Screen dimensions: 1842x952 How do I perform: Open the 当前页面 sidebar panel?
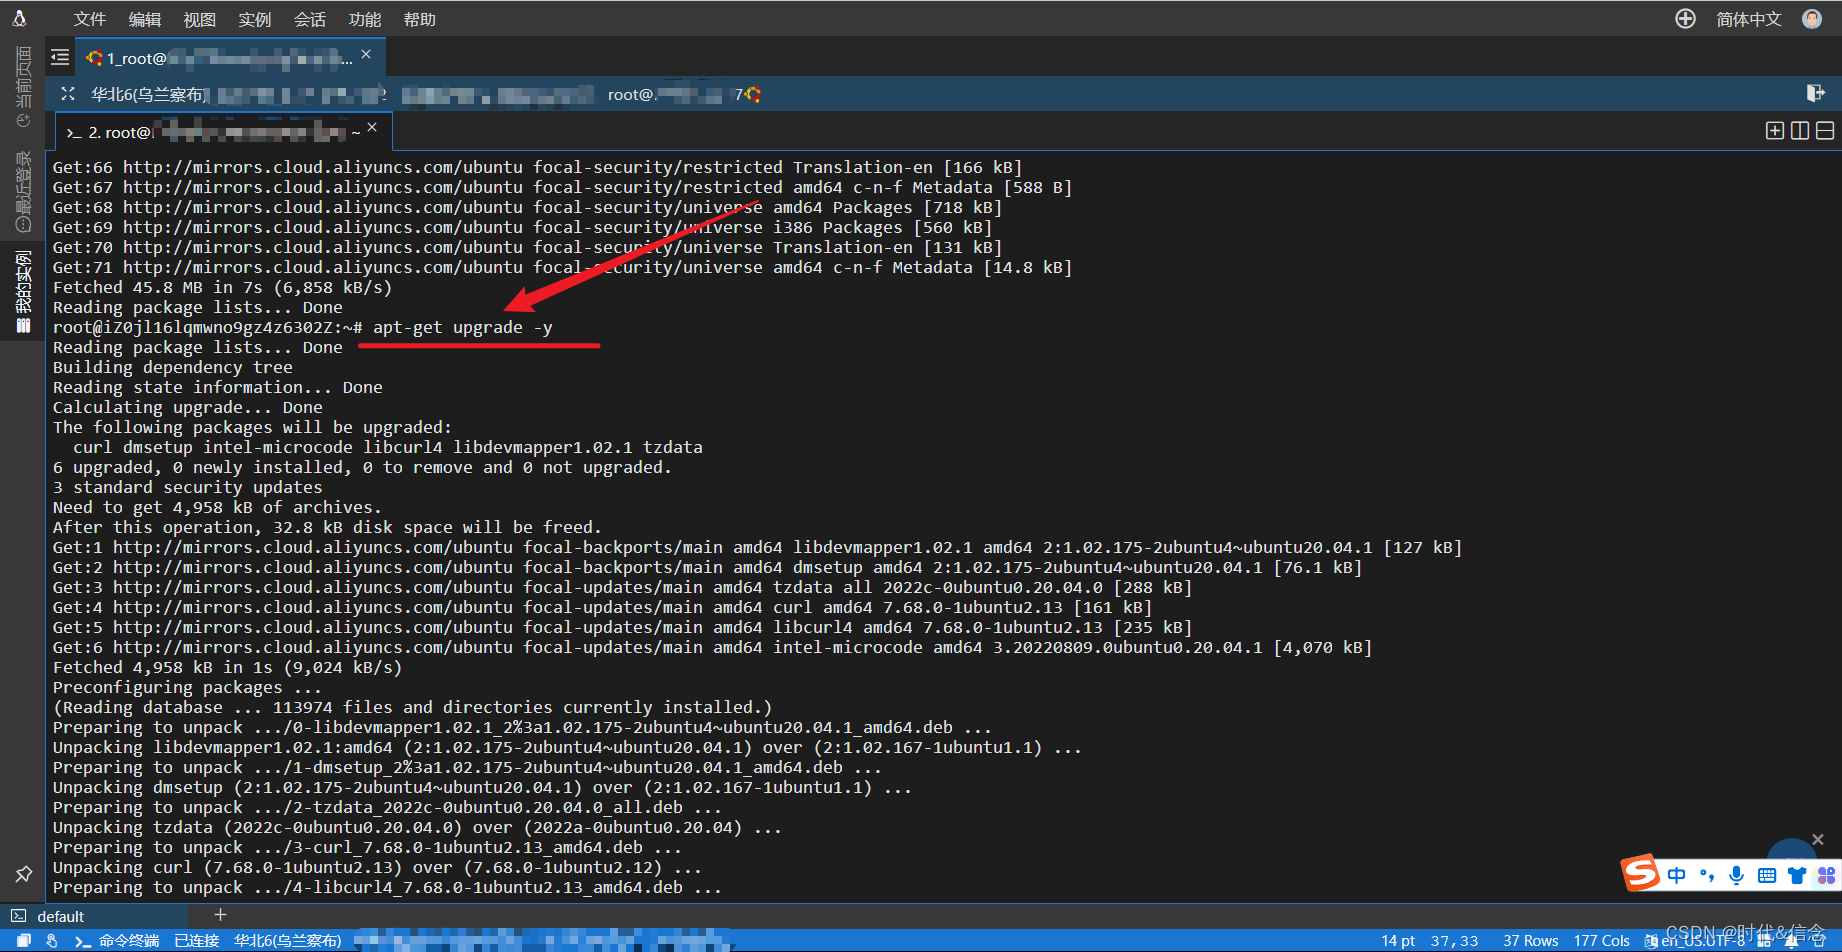point(23,87)
